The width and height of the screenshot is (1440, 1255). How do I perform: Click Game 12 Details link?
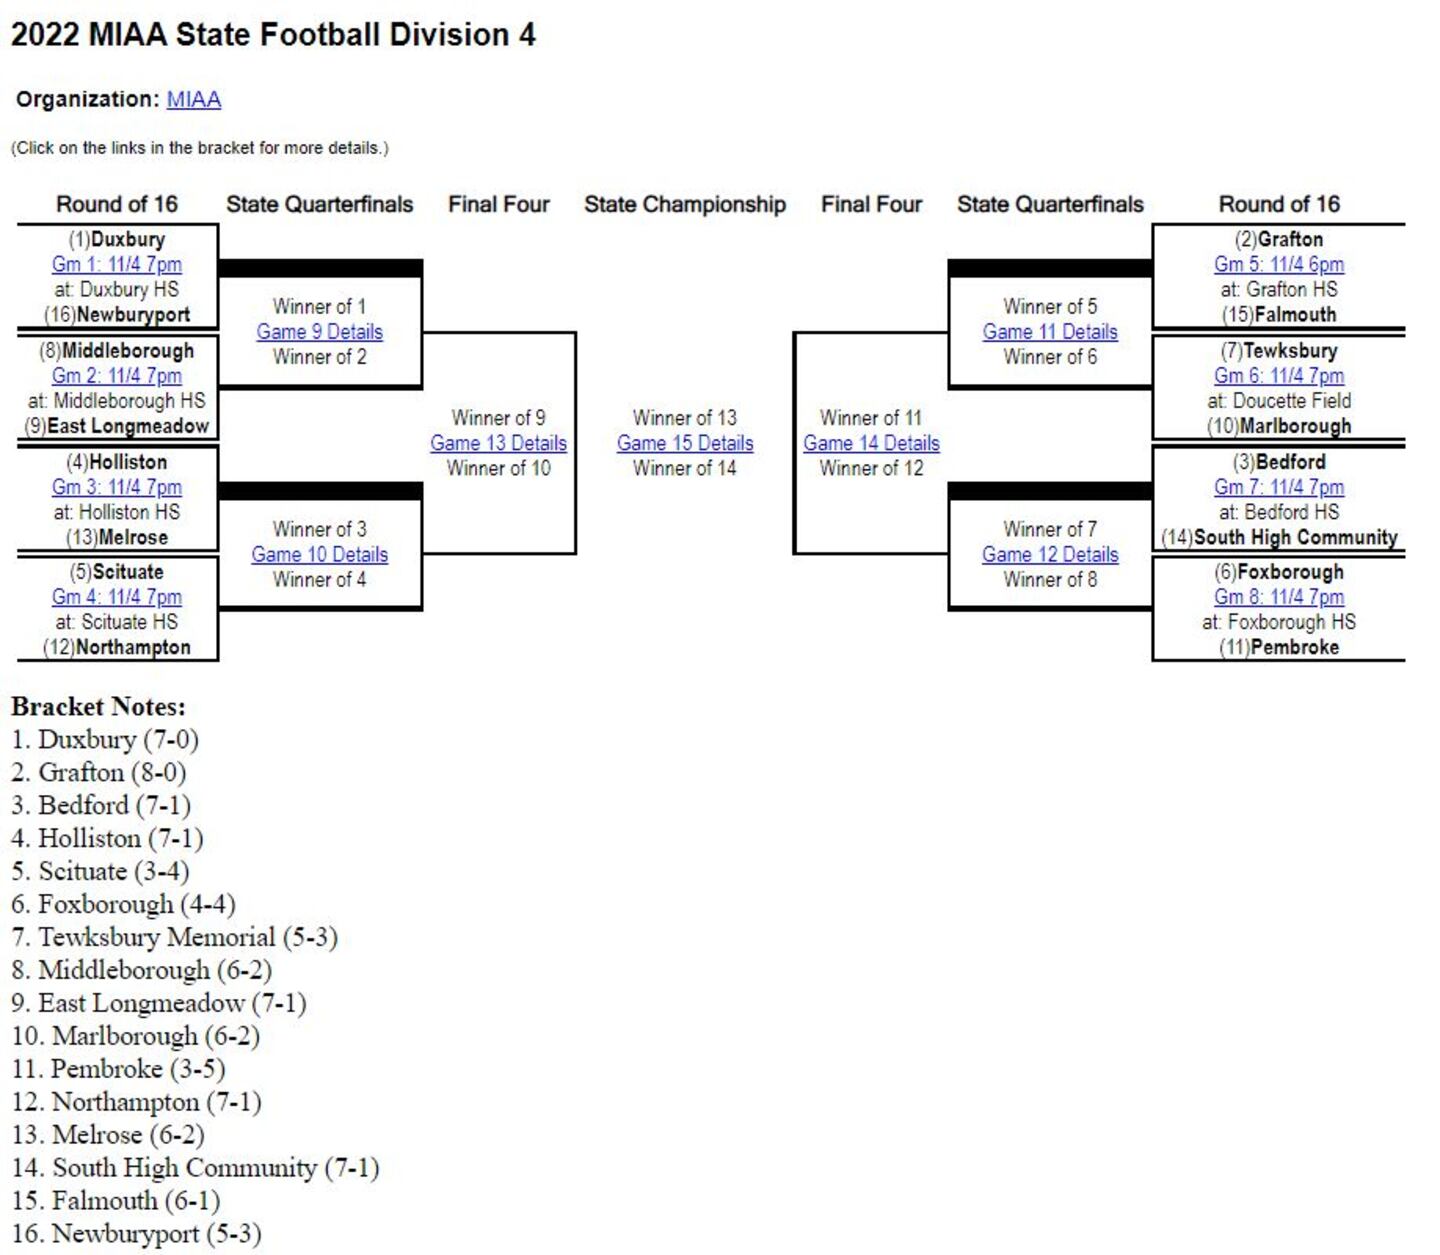pos(1050,555)
